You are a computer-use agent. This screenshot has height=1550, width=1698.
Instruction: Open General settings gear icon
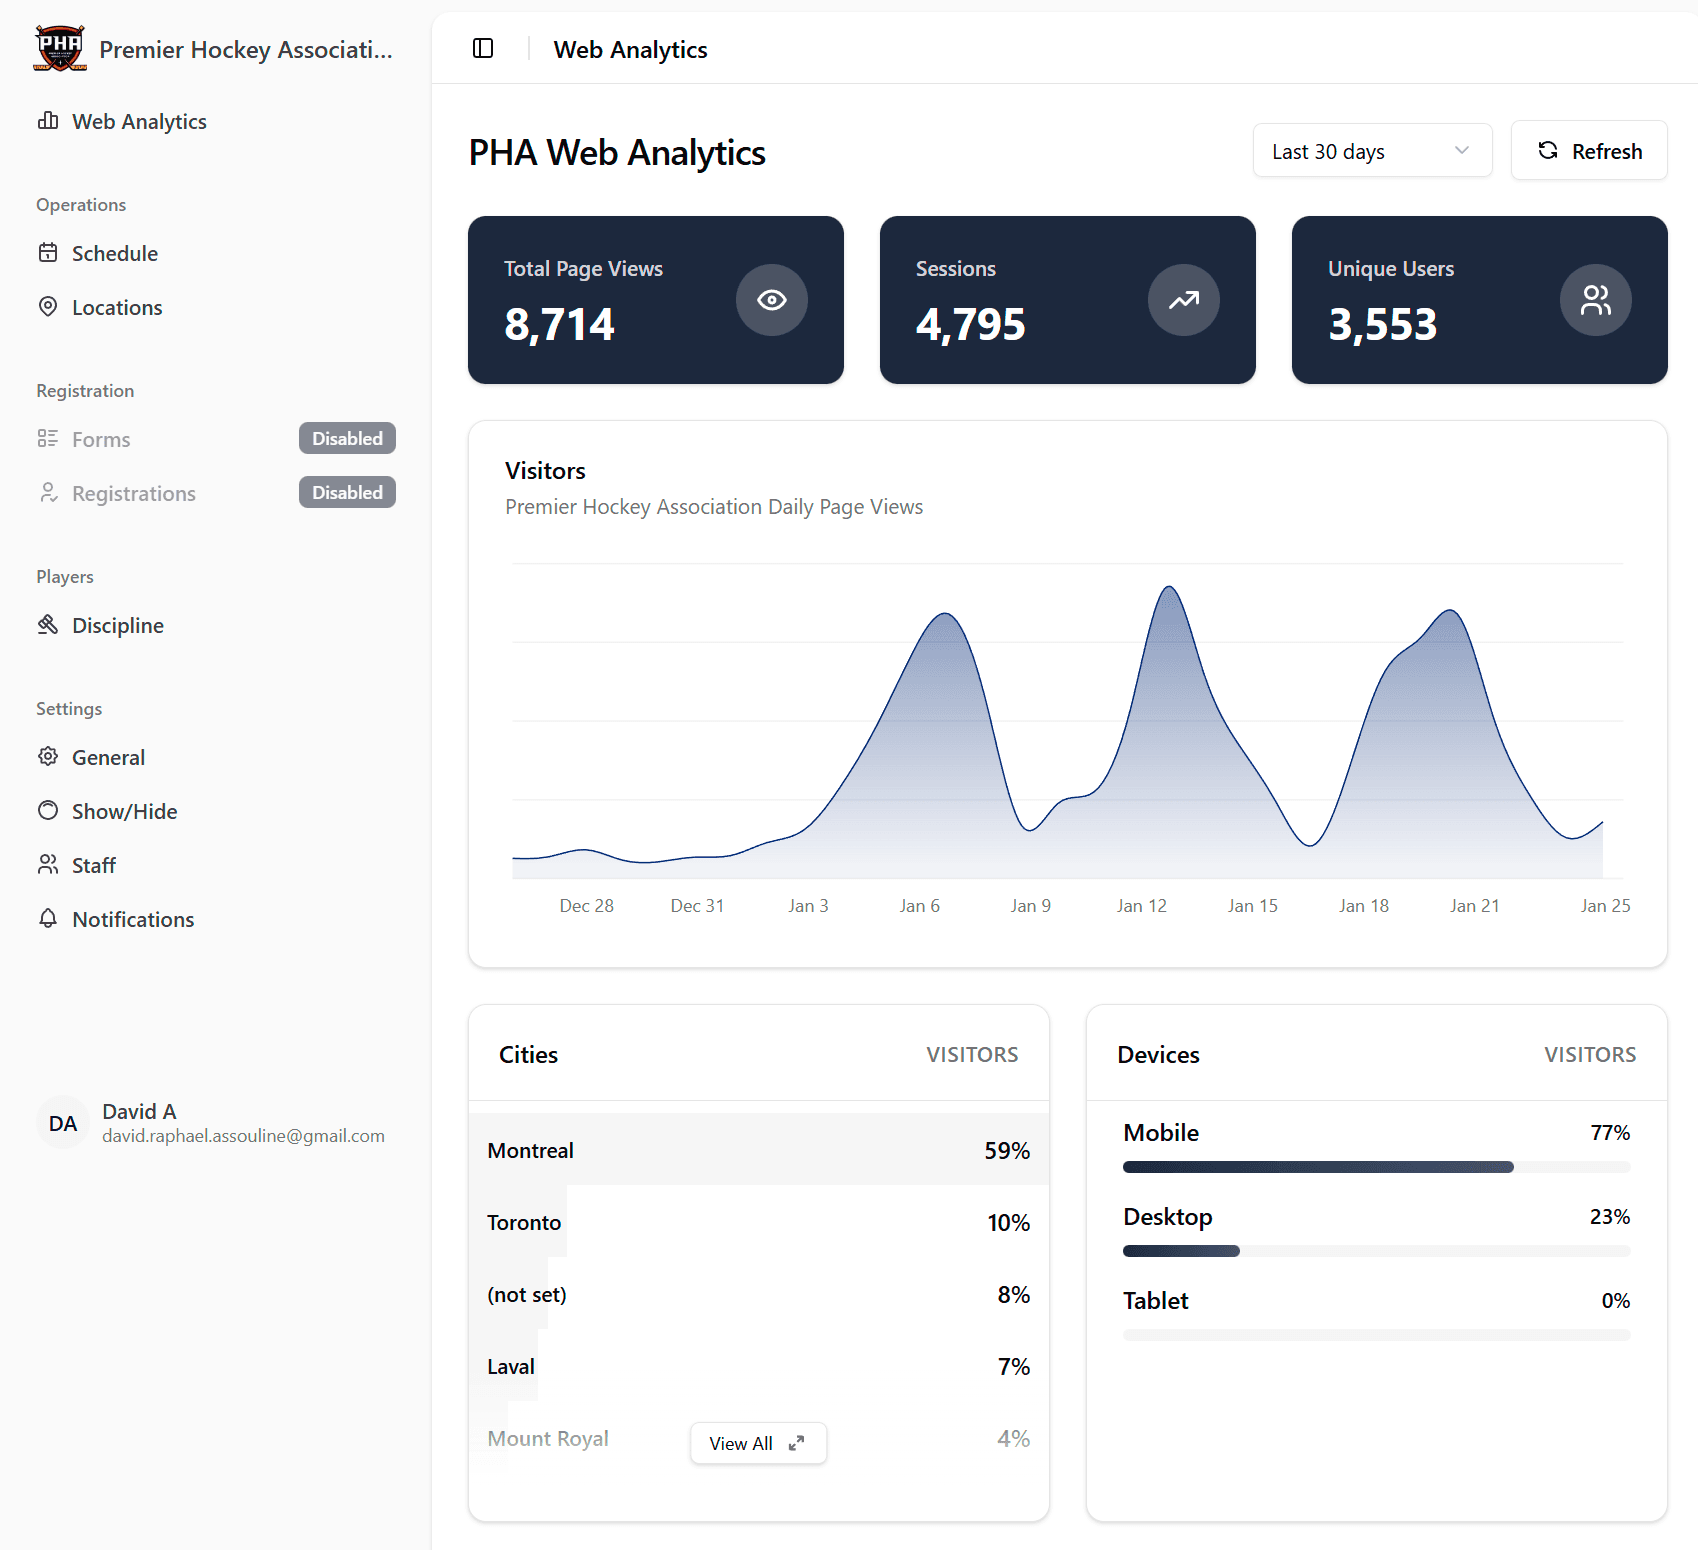[x=49, y=757]
